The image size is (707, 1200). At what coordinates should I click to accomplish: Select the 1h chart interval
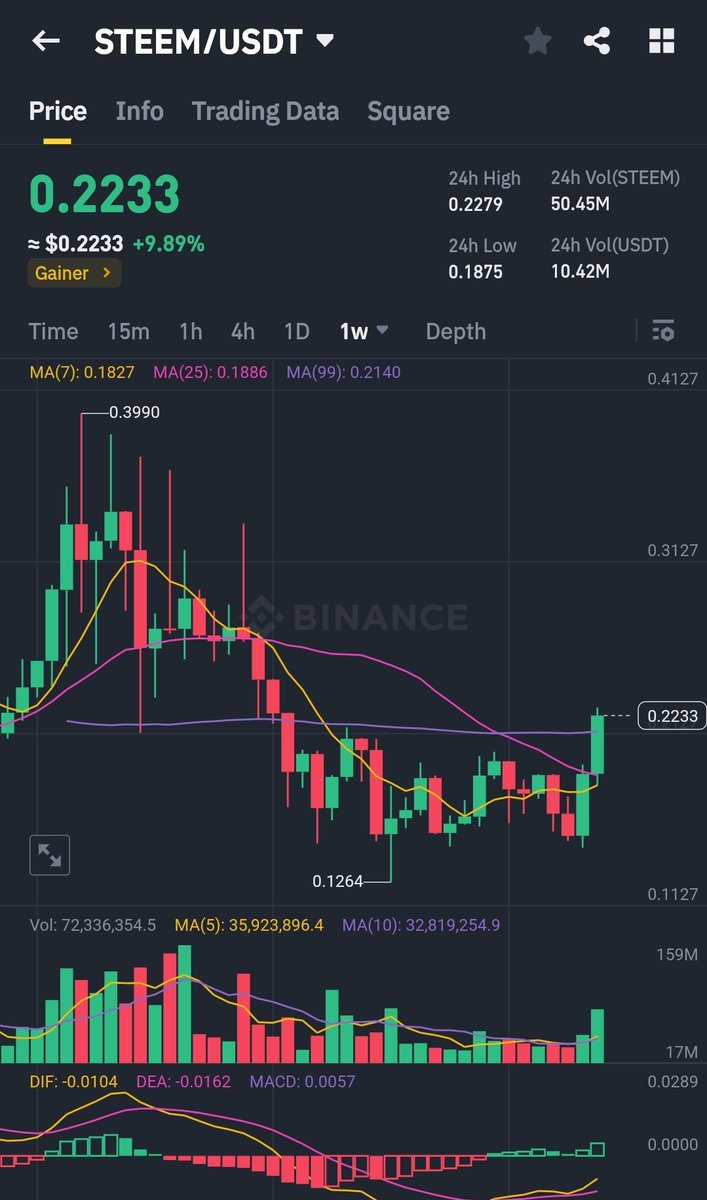point(190,331)
